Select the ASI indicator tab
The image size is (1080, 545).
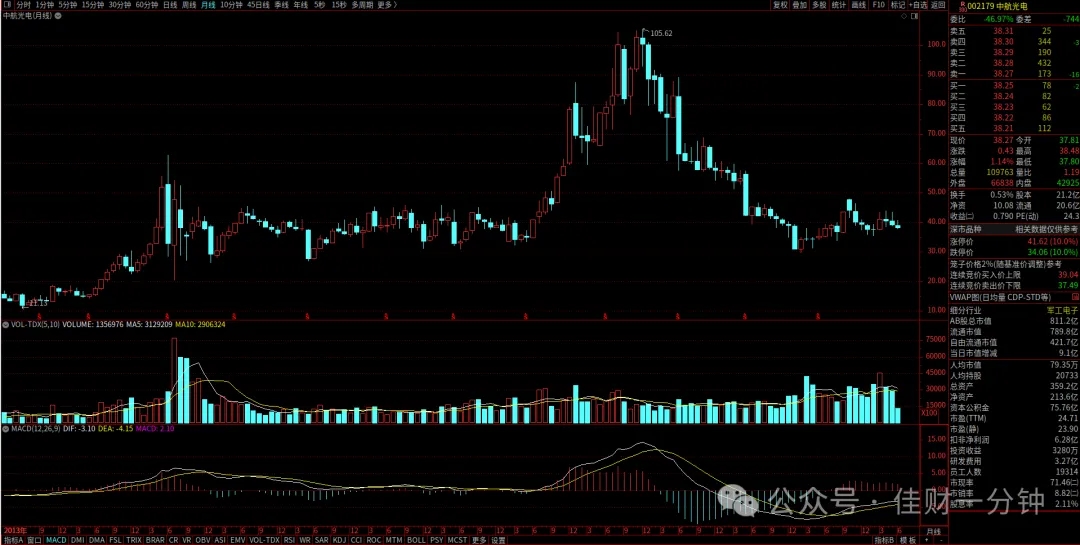pos(220,540)
